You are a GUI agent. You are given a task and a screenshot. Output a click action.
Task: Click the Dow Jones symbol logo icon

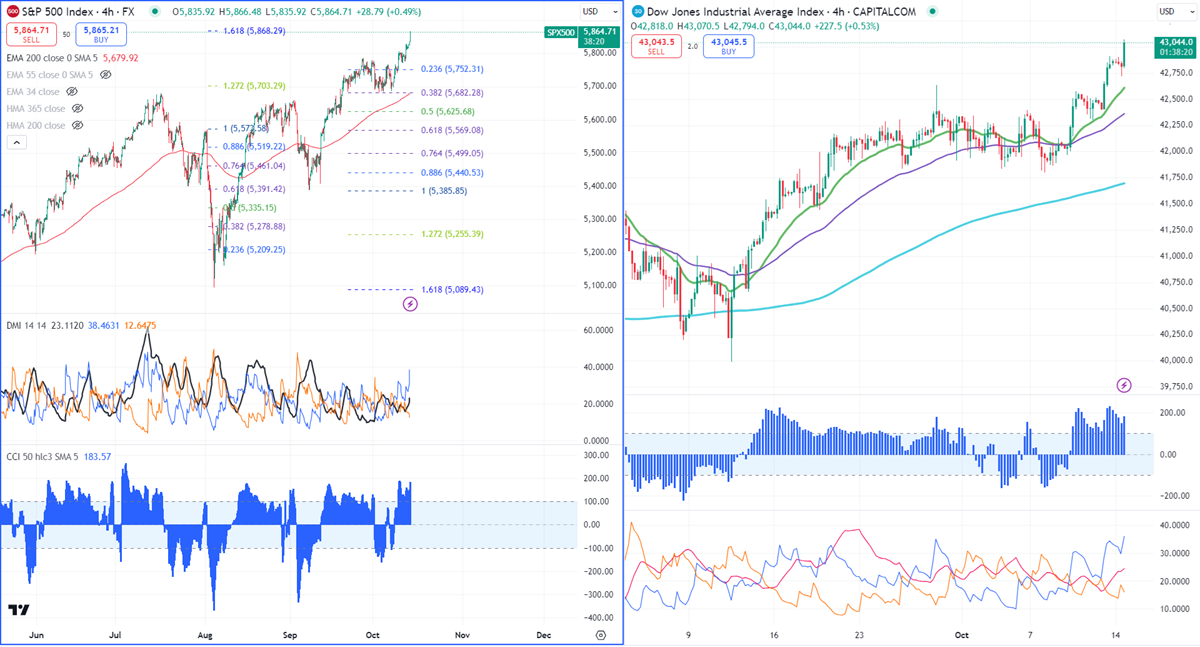point(637,11)
